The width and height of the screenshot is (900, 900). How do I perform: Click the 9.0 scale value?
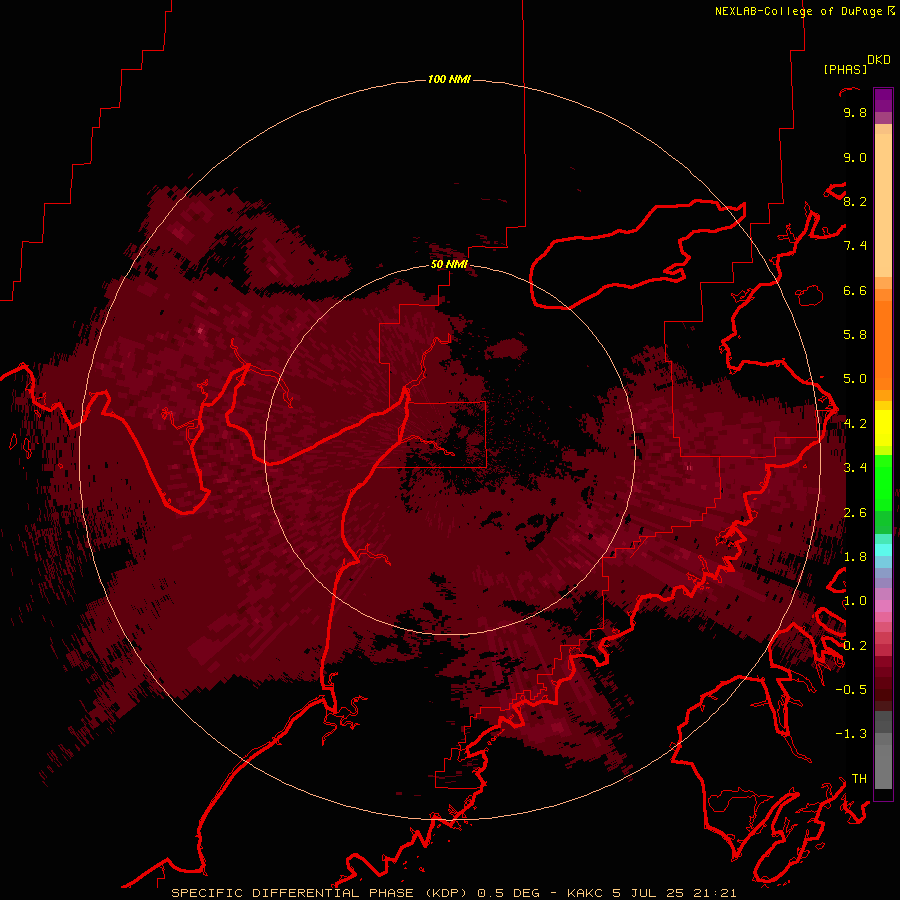(855, 157)
